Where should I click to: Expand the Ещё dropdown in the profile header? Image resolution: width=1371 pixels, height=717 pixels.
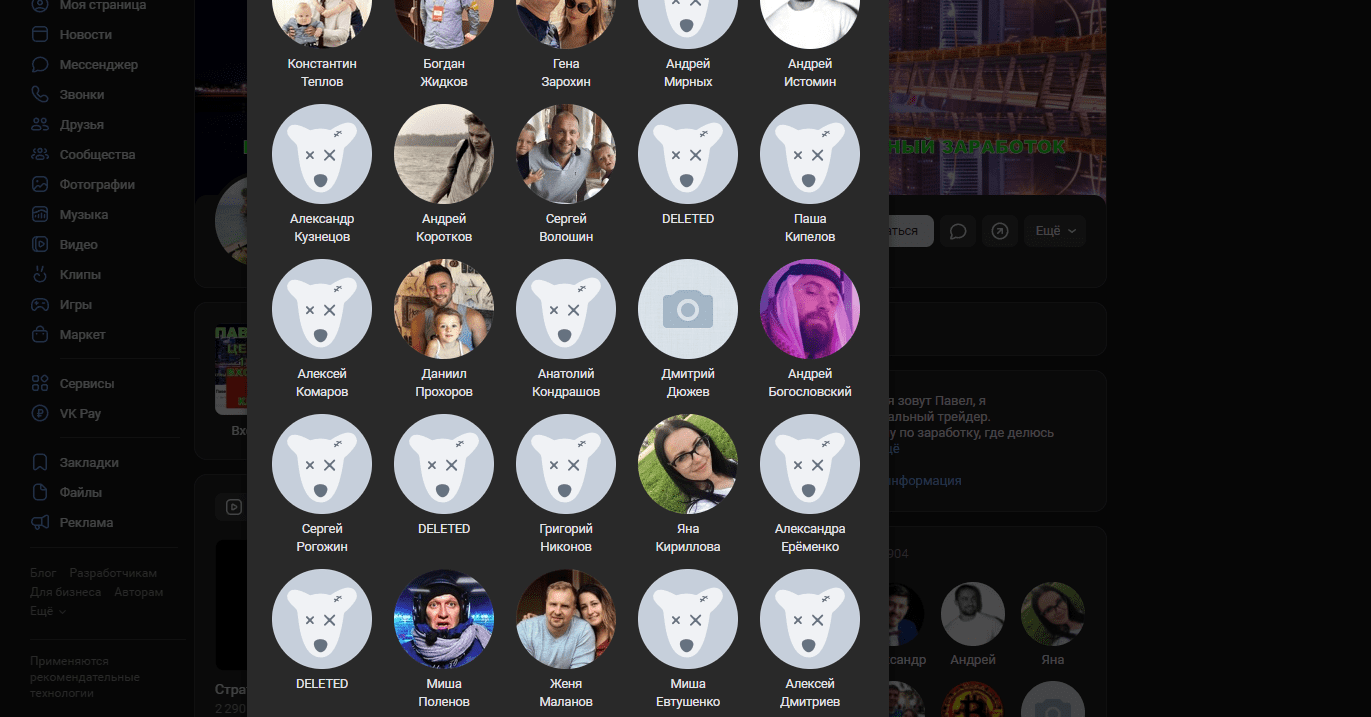point(1055,231)
